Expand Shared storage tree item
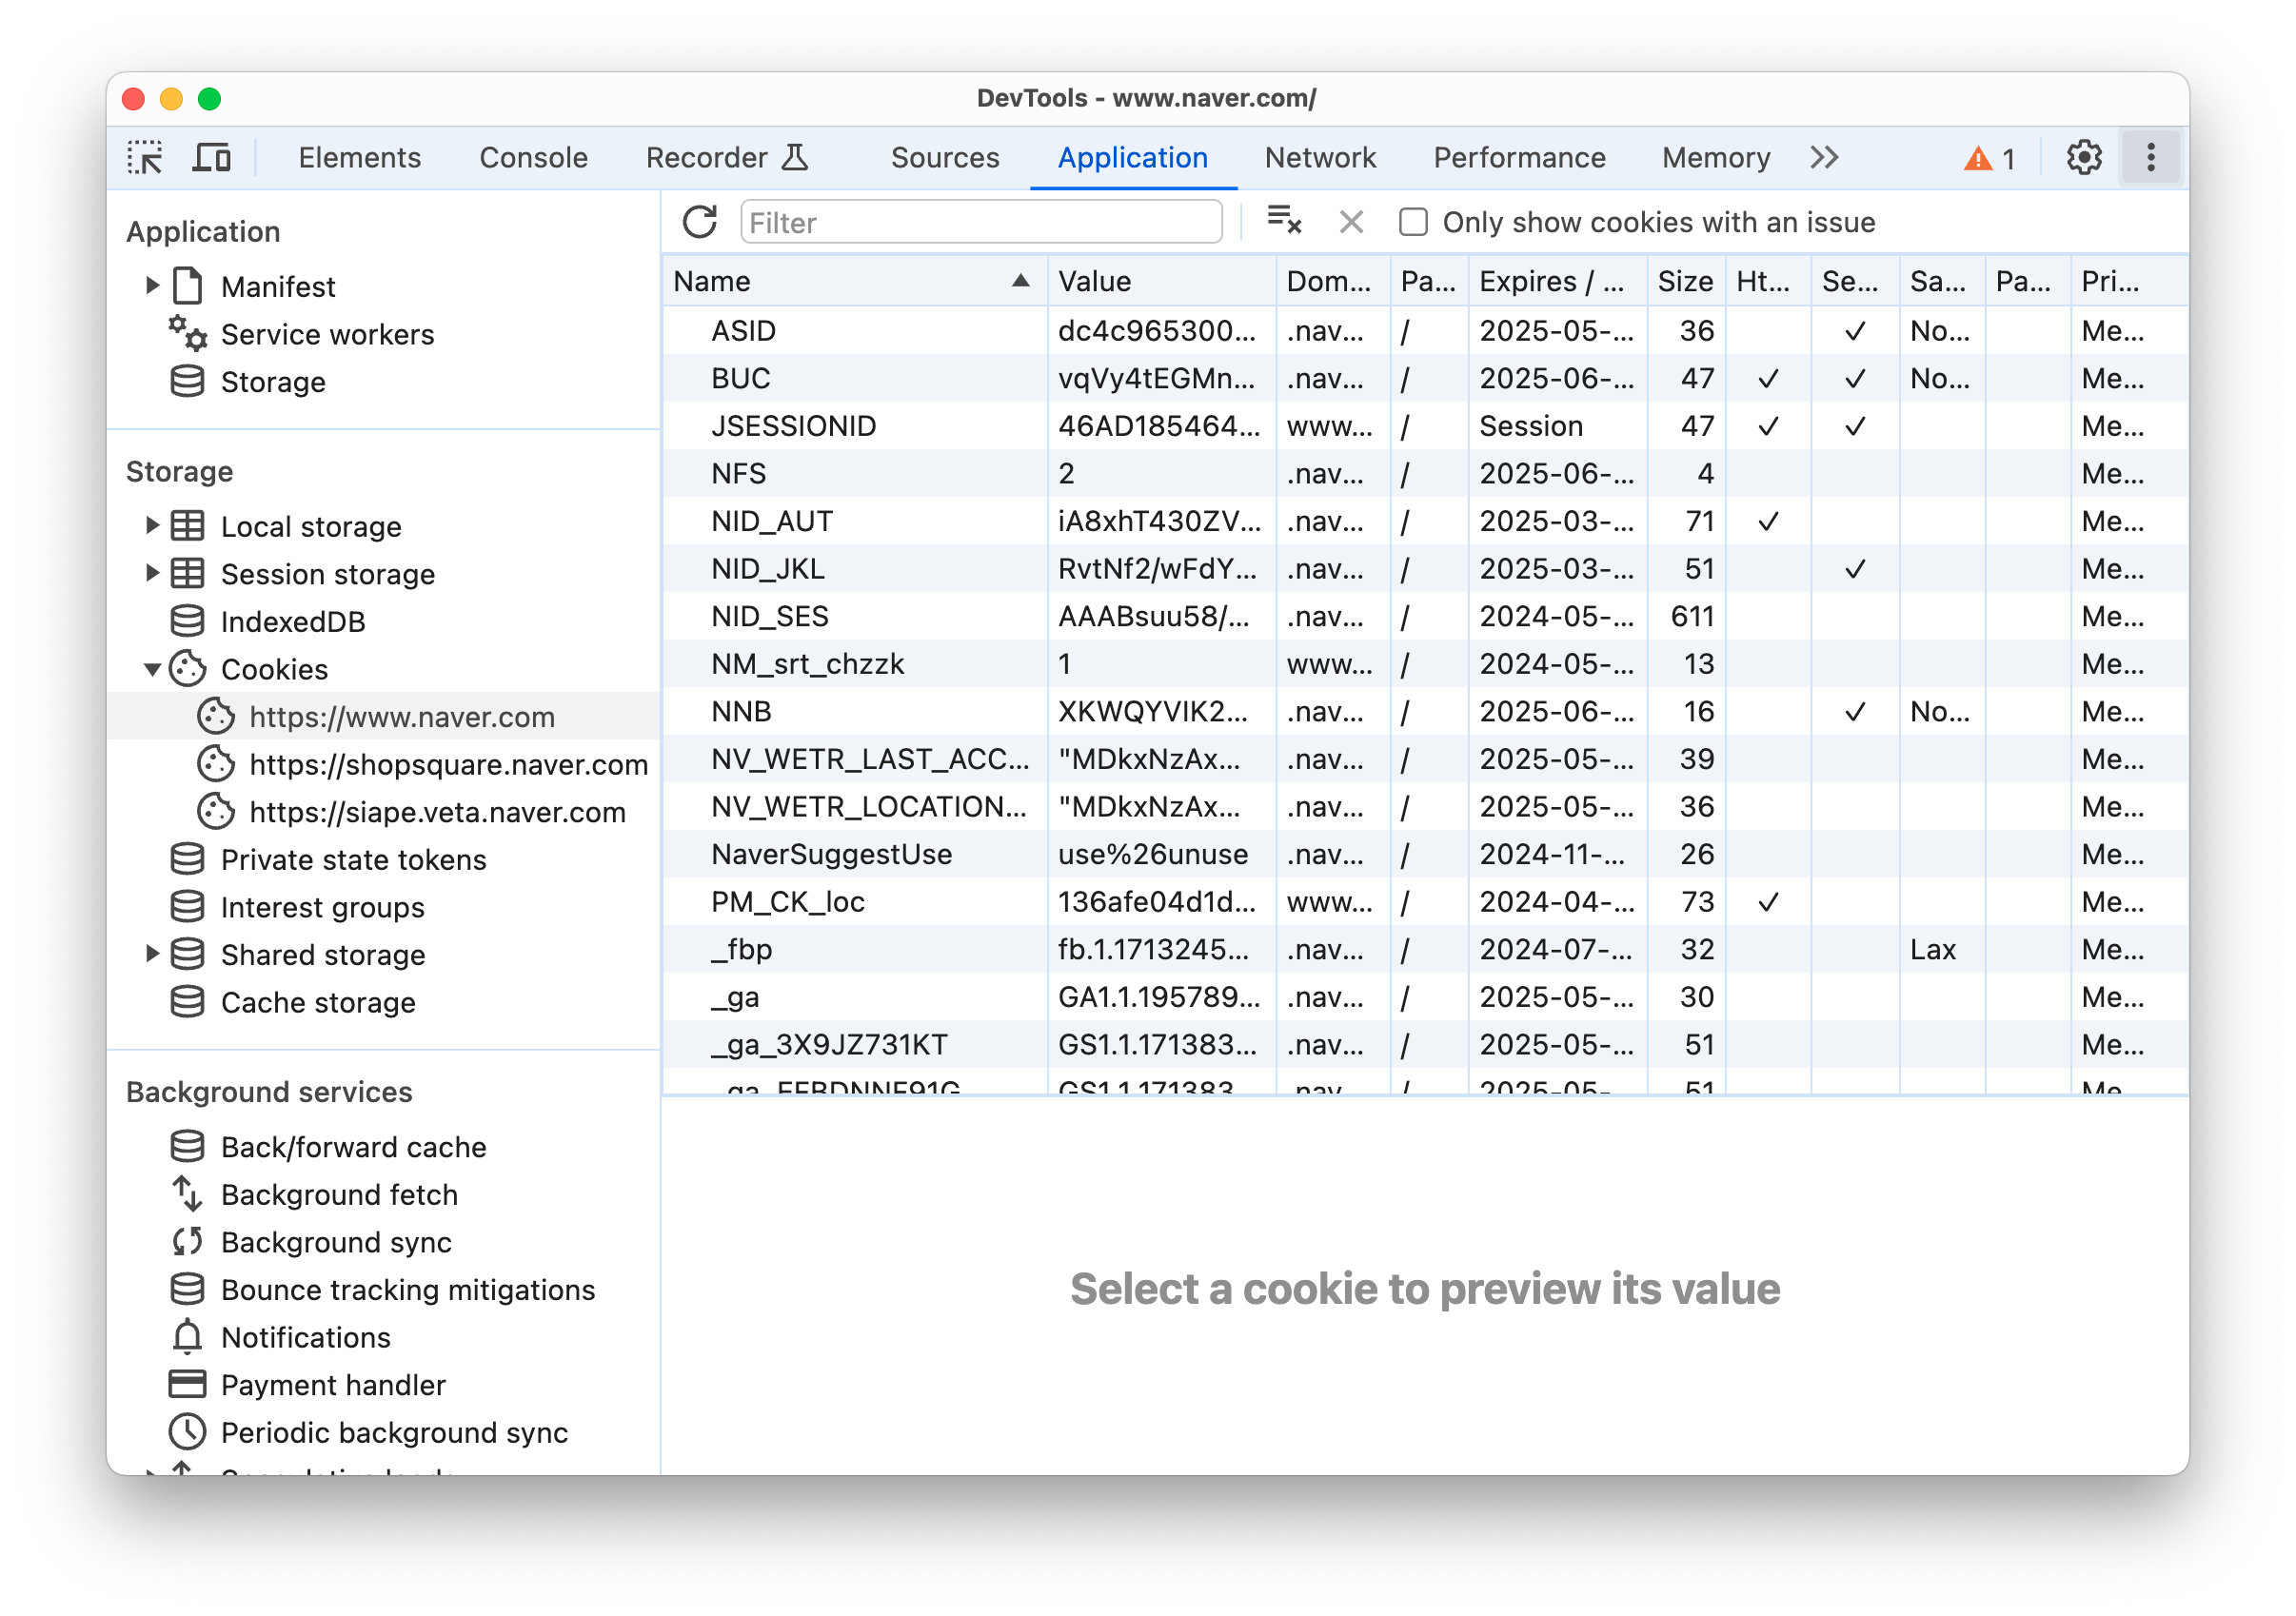The height and width of the screenshot is (1616, 2296). pos(153,954)
